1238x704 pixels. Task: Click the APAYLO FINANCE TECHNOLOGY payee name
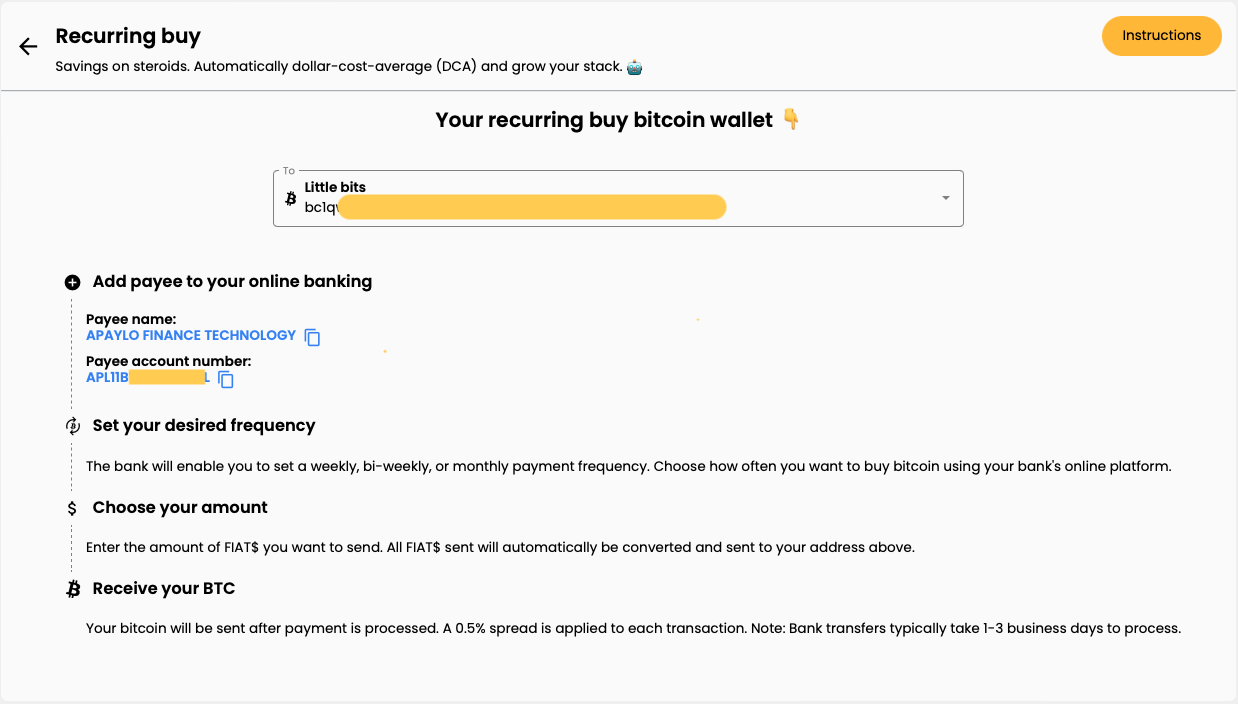[191, 335]
